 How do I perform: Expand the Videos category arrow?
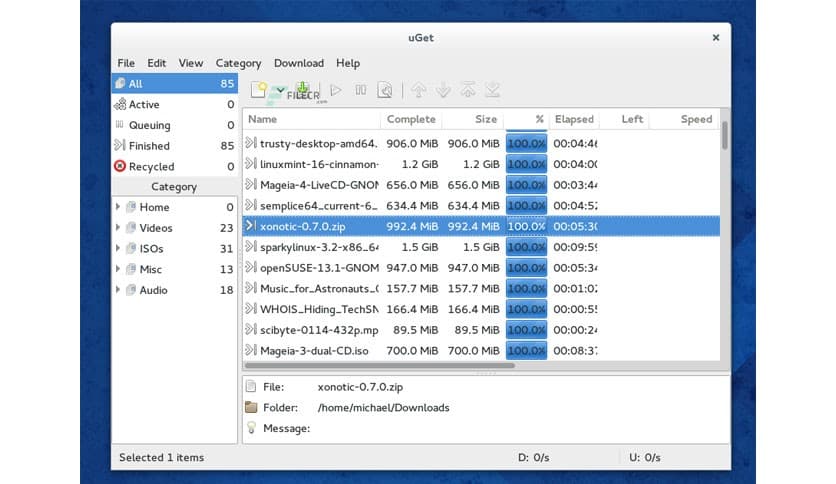(x=118, y=228)
